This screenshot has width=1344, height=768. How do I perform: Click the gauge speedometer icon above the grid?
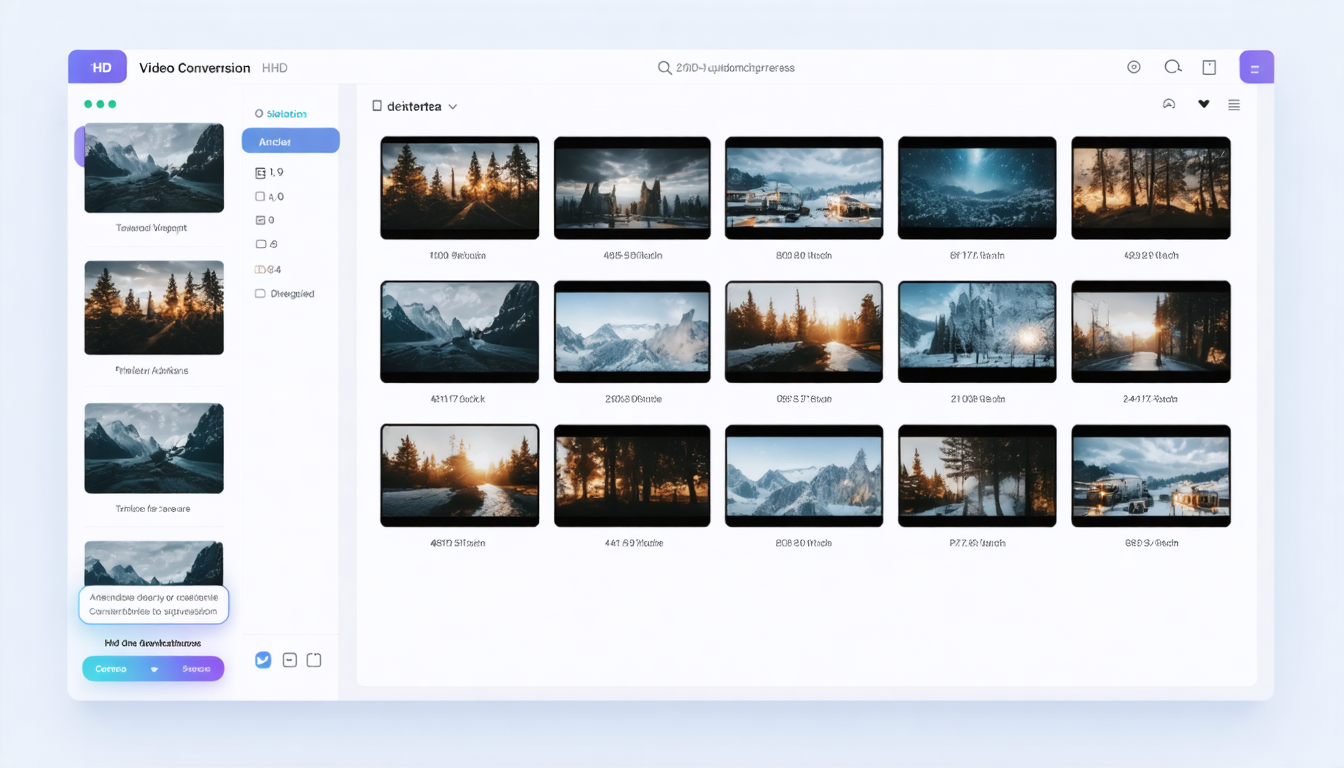(x=1169, y=105)
